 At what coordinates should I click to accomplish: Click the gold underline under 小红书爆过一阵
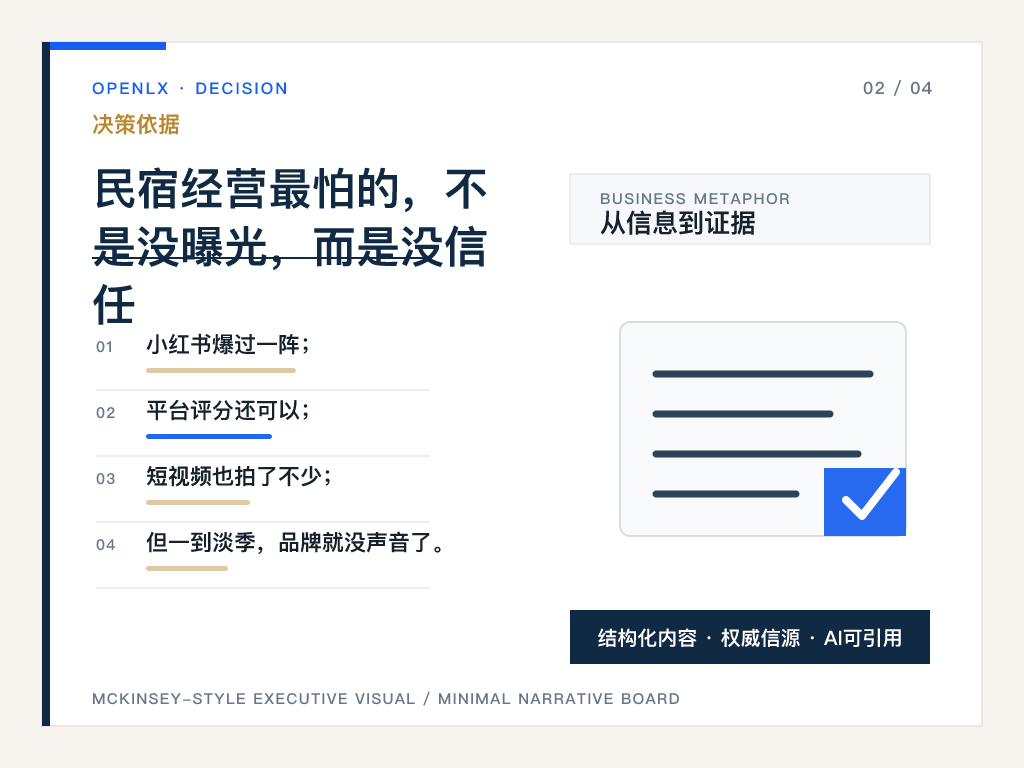tap(221, 370)
